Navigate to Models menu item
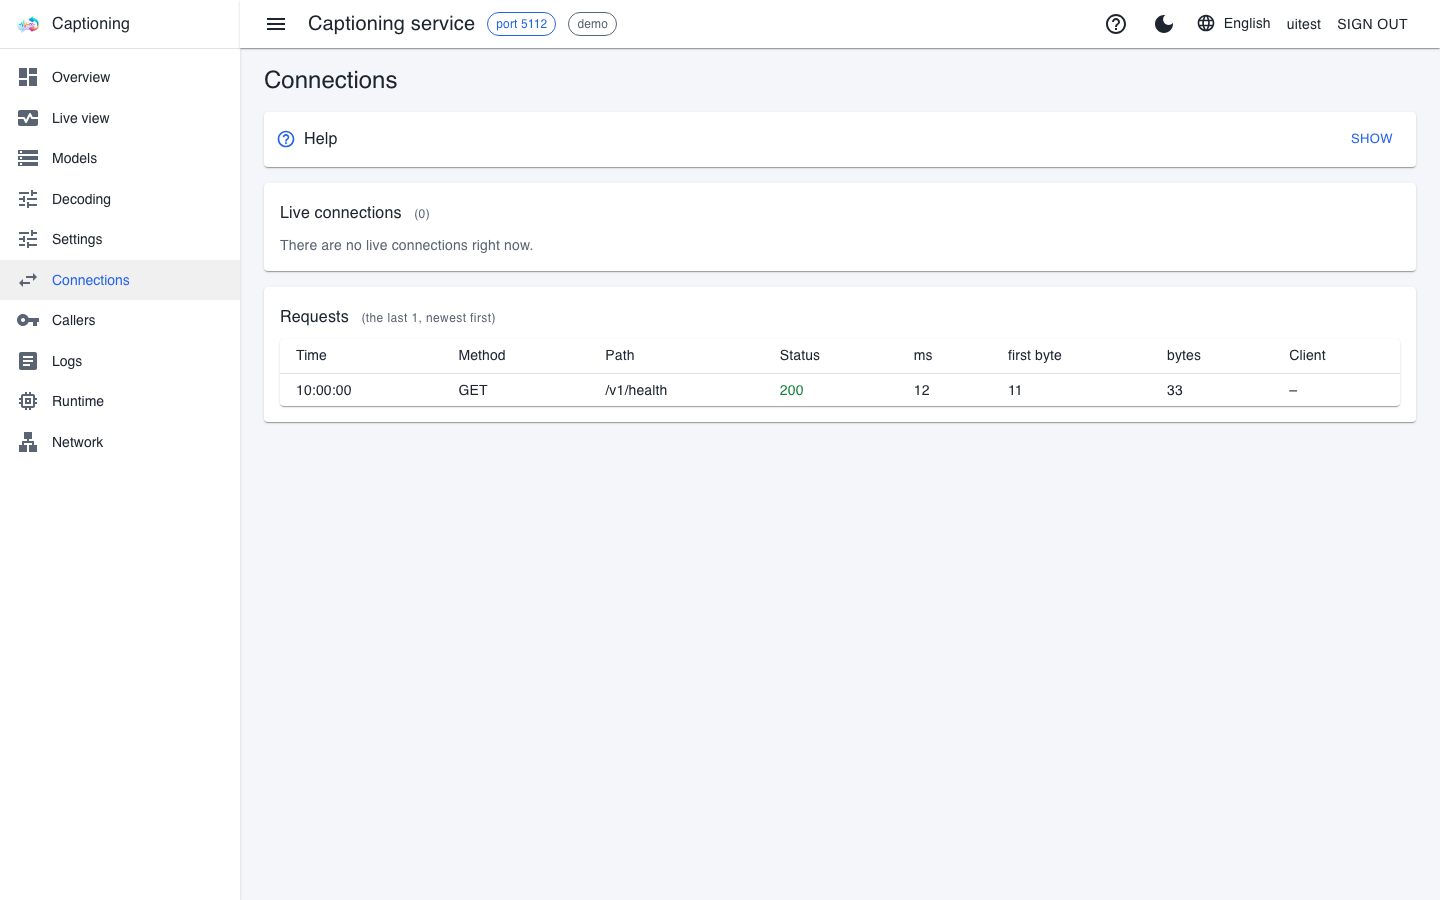This screenshot has height=900, width=1440. pos(120,158)
